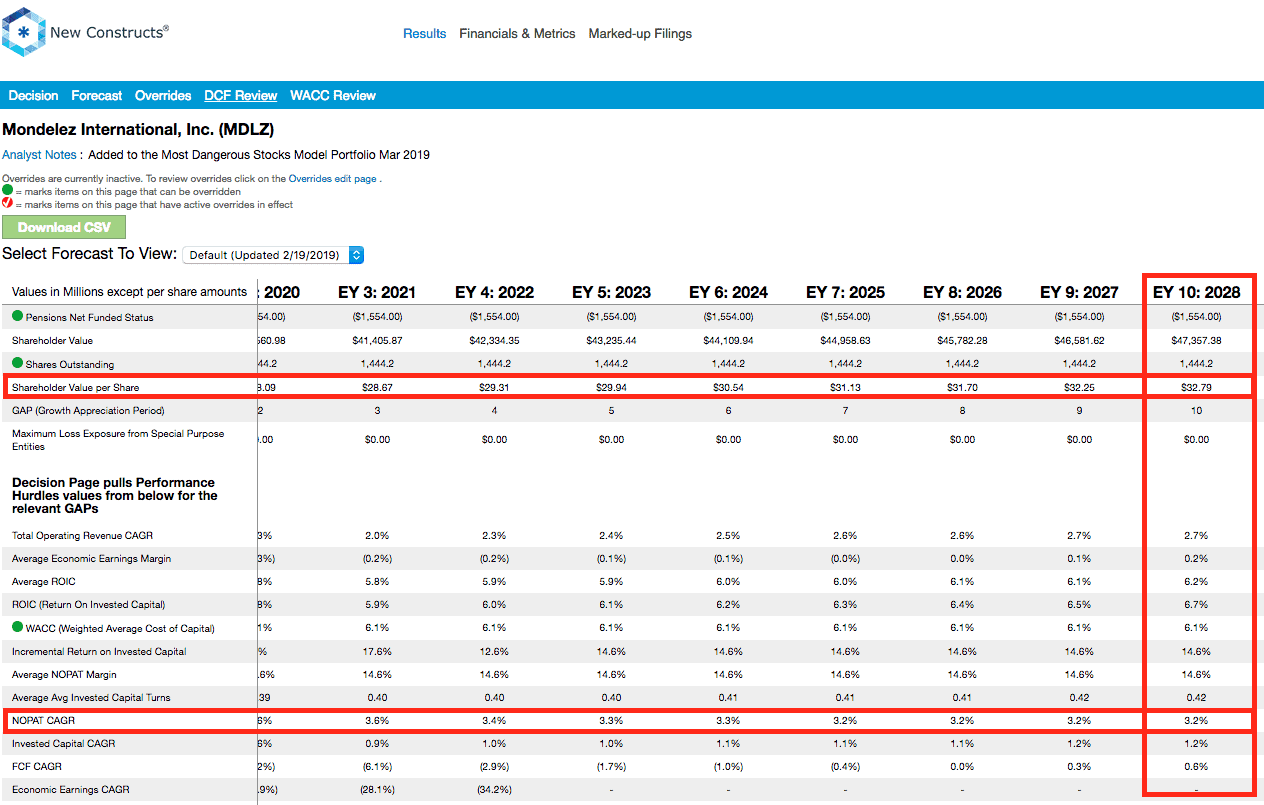Follow the Analyst Notes link
The width and height of the screenshot is (1264, 805).
pyautogui.click(x=39, y=155)
